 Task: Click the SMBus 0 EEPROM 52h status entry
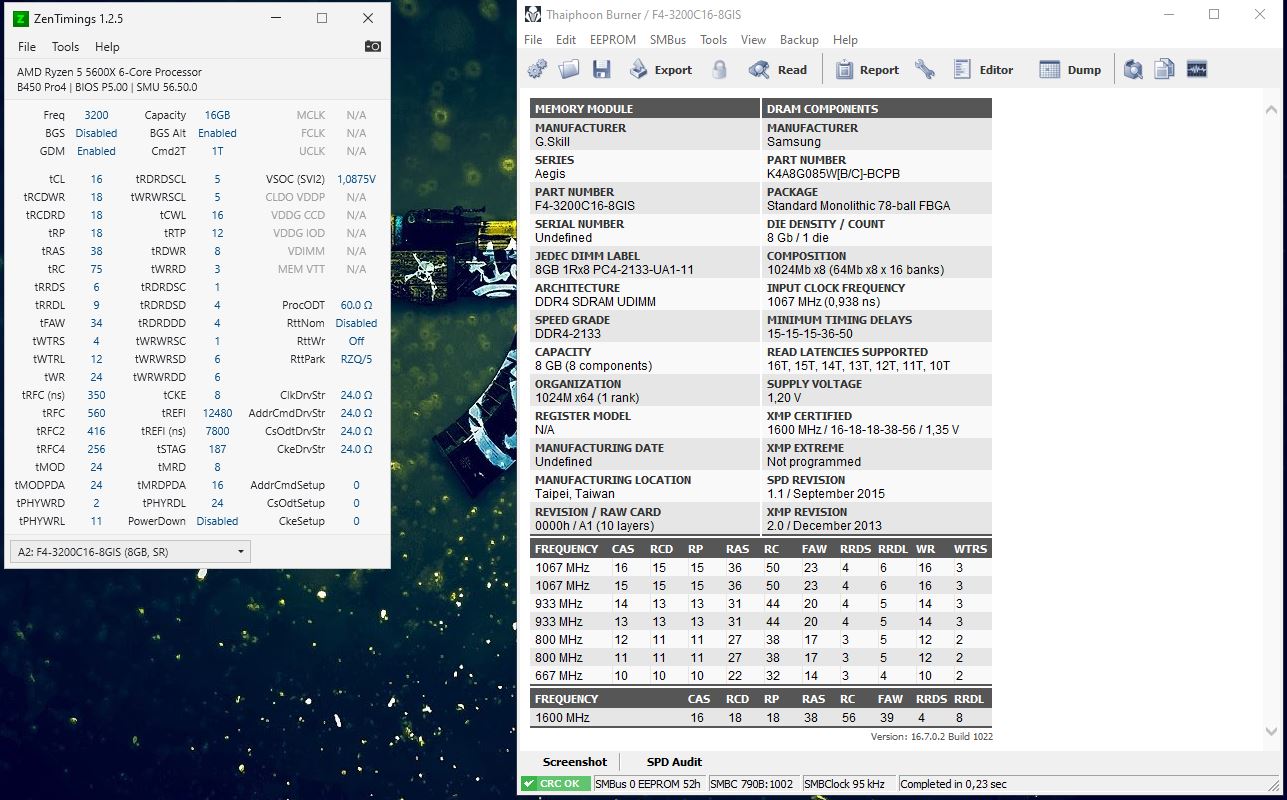click(648, 784)
